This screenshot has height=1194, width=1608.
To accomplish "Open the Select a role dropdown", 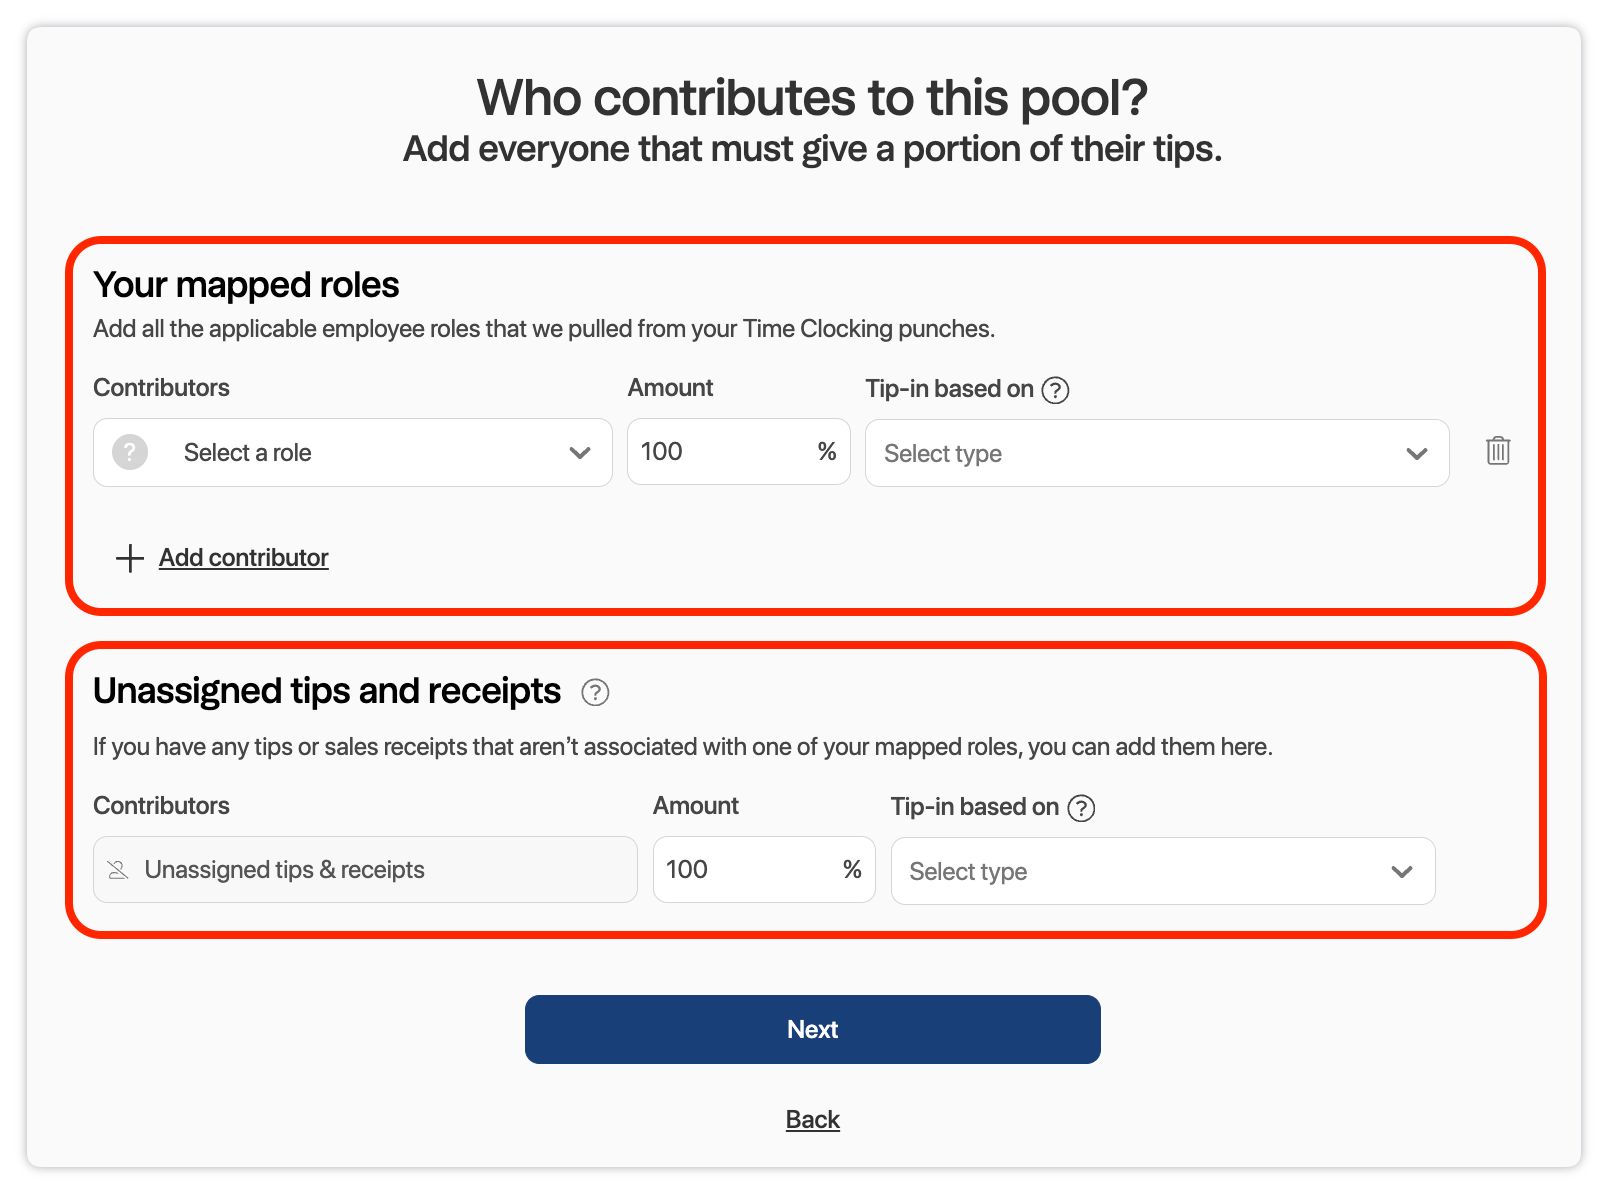I will tap(352, 453).
